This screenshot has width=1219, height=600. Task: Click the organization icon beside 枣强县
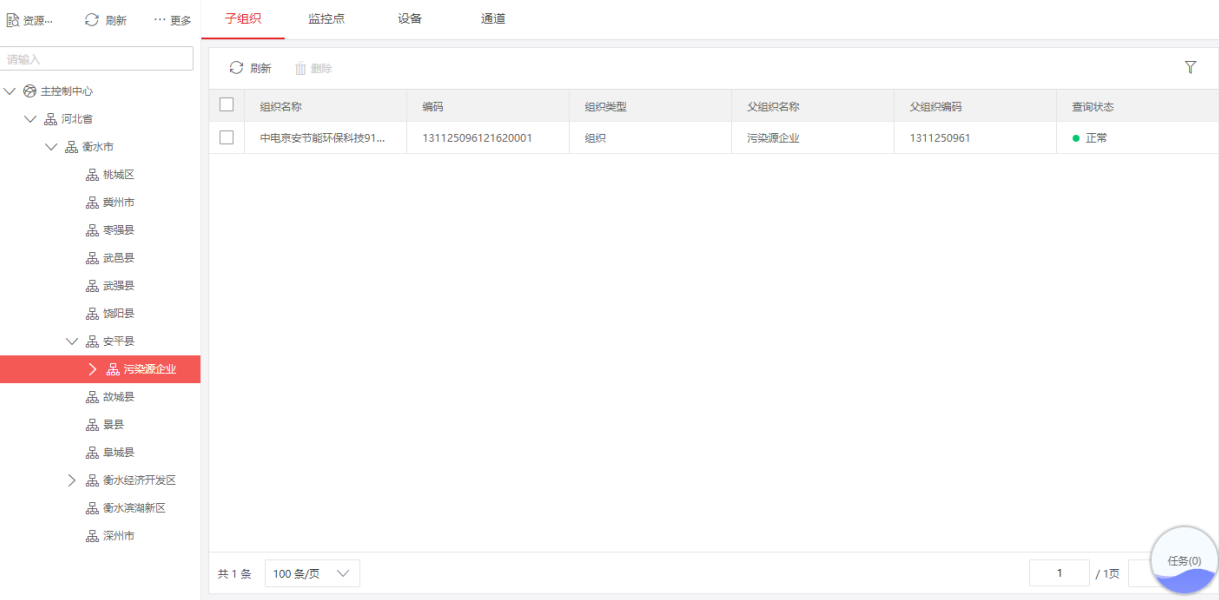(x=92, y=230)
